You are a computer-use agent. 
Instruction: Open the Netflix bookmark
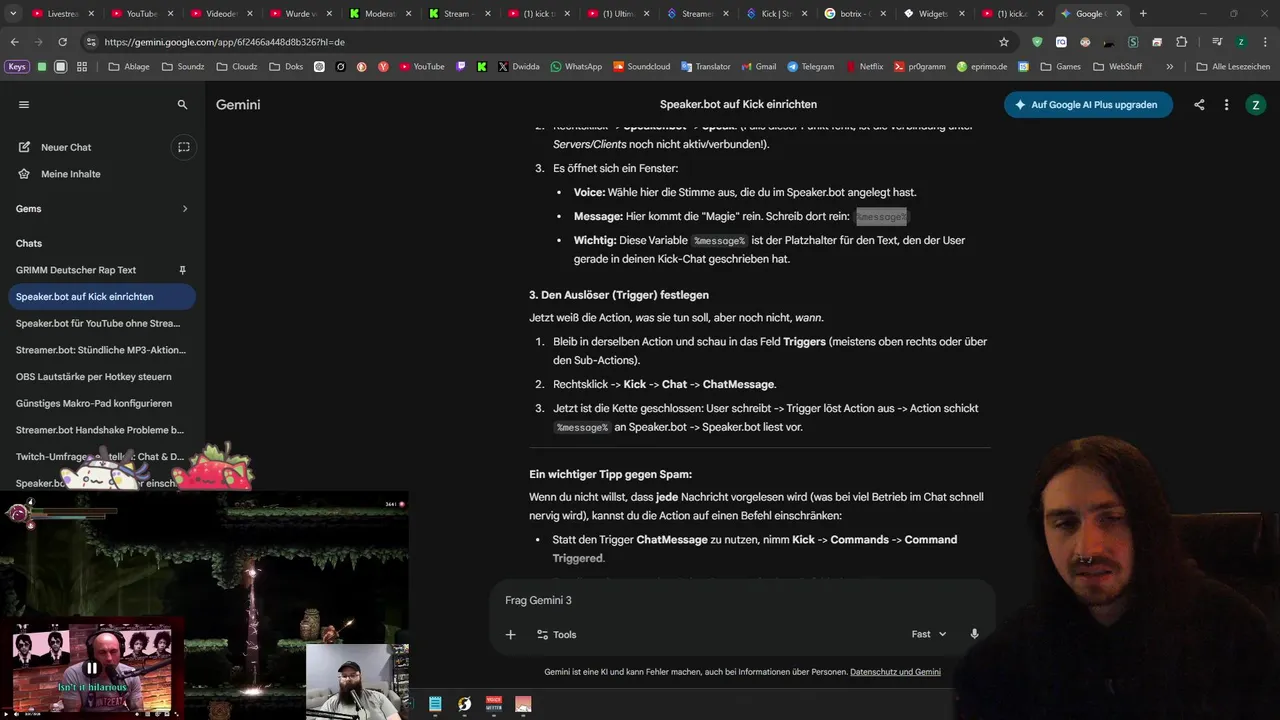click(x=864, y=66)
